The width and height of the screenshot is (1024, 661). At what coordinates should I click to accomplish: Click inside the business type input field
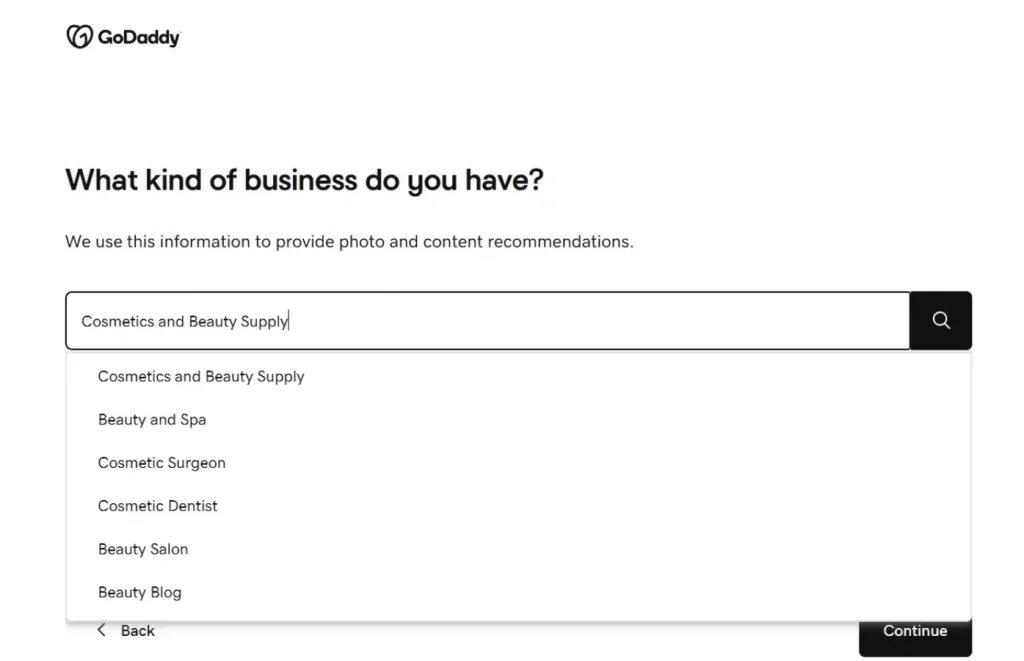tap(450, 320)
